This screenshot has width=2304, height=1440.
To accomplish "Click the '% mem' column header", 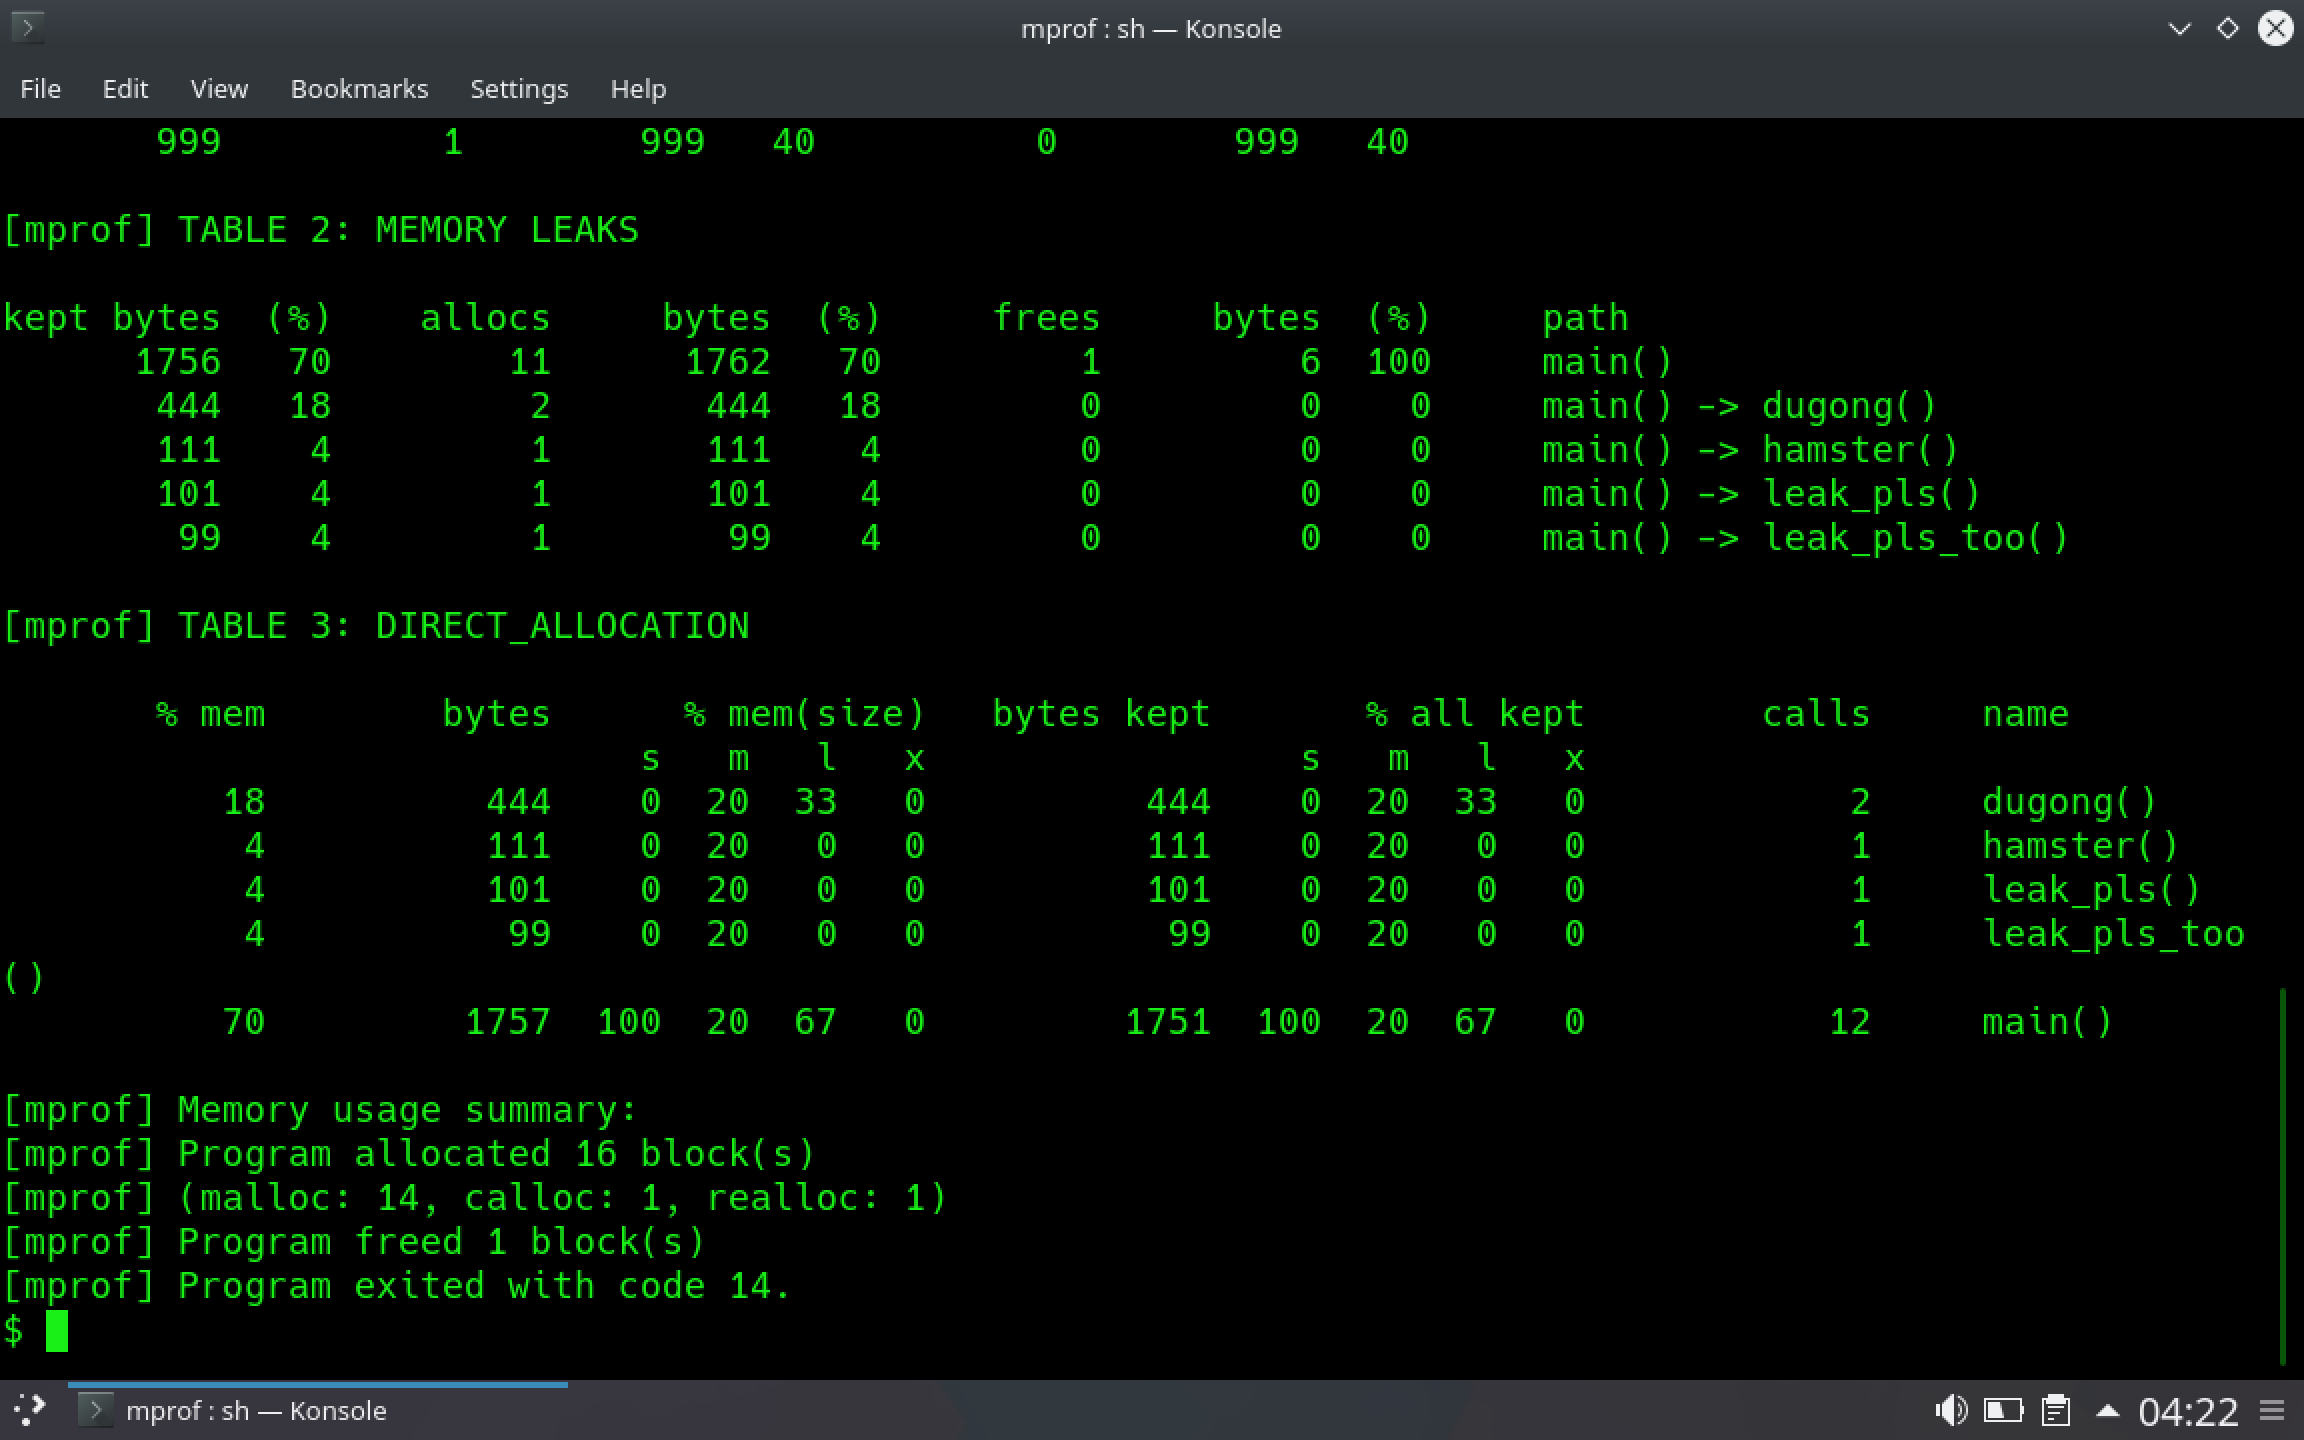I will pyautogui.click(x=210, y=714).
